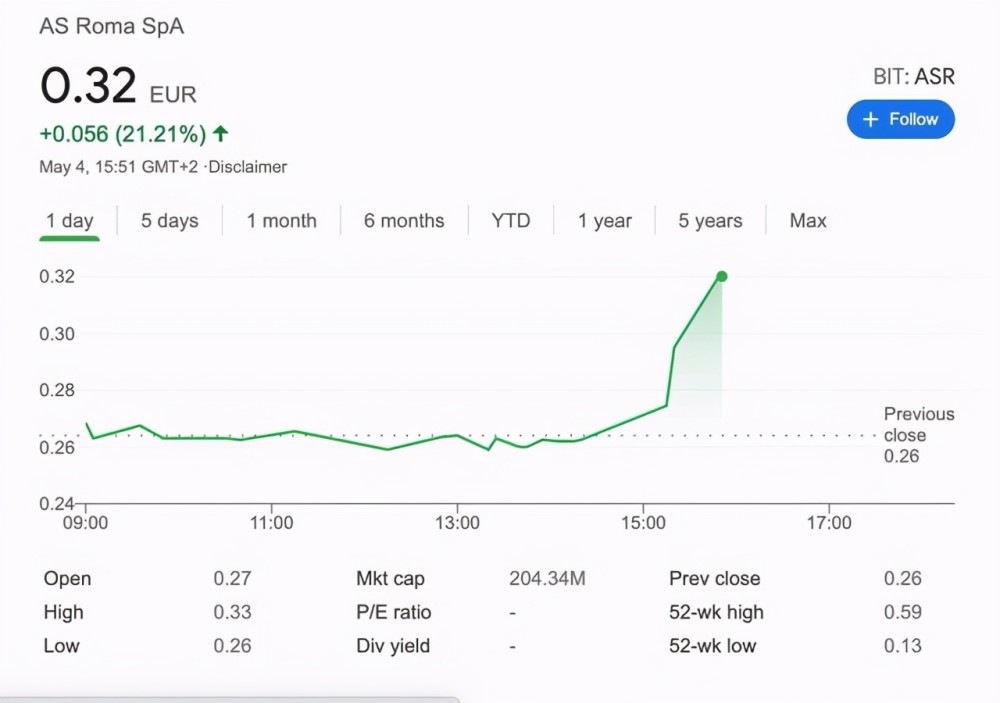Switch to the 5 days tab

170,221
